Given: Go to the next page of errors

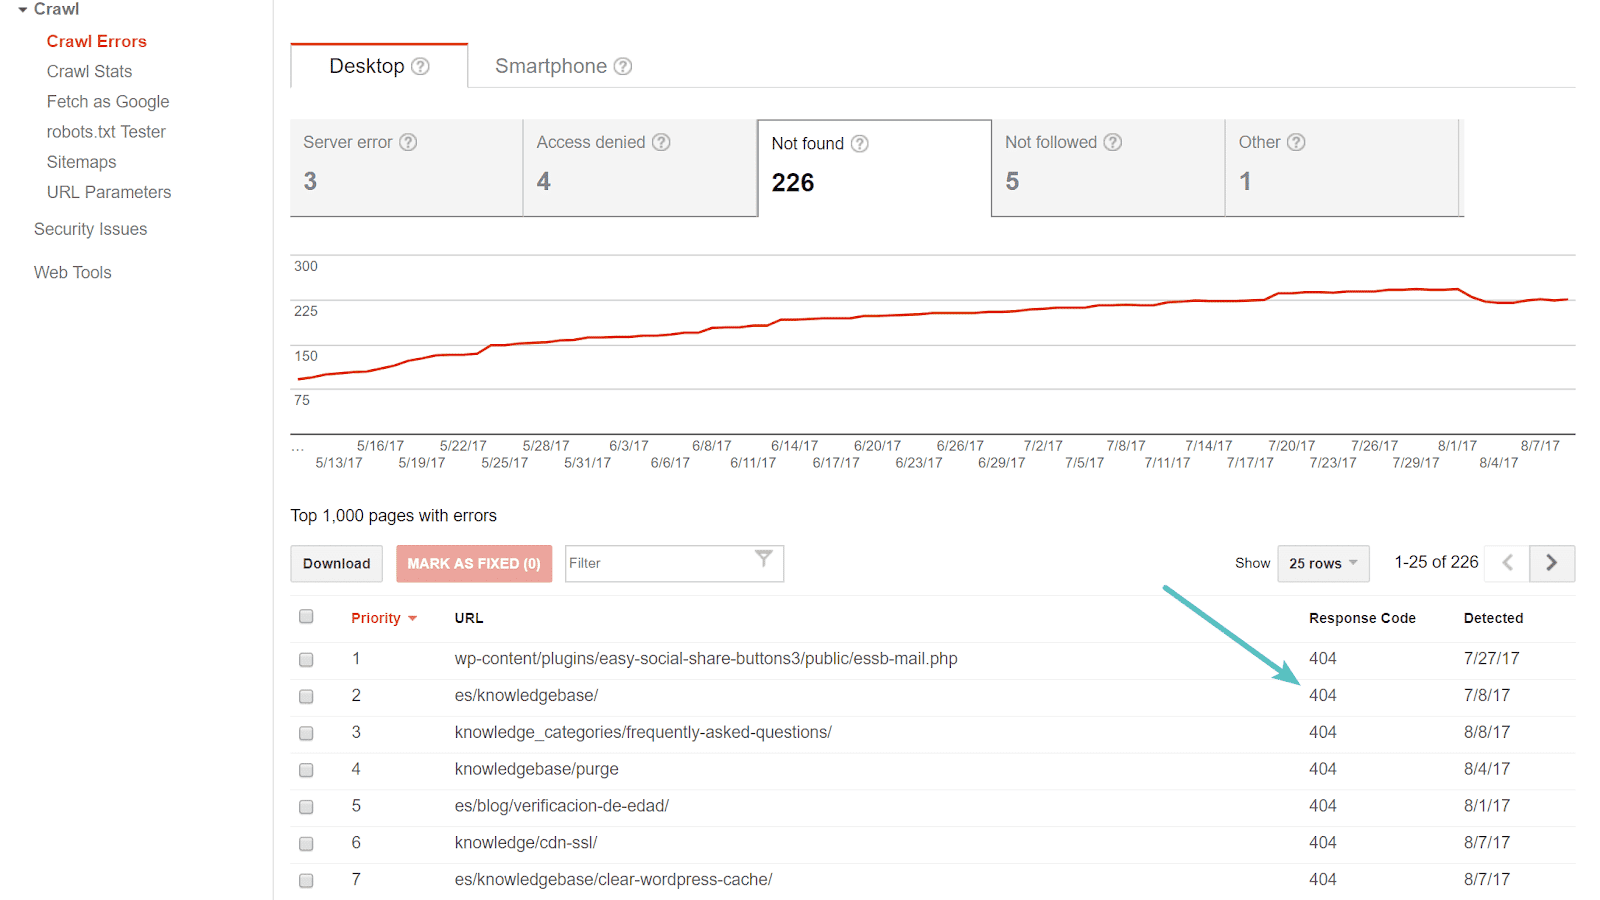Looking at the screenshot, I should coord(1551,563).
